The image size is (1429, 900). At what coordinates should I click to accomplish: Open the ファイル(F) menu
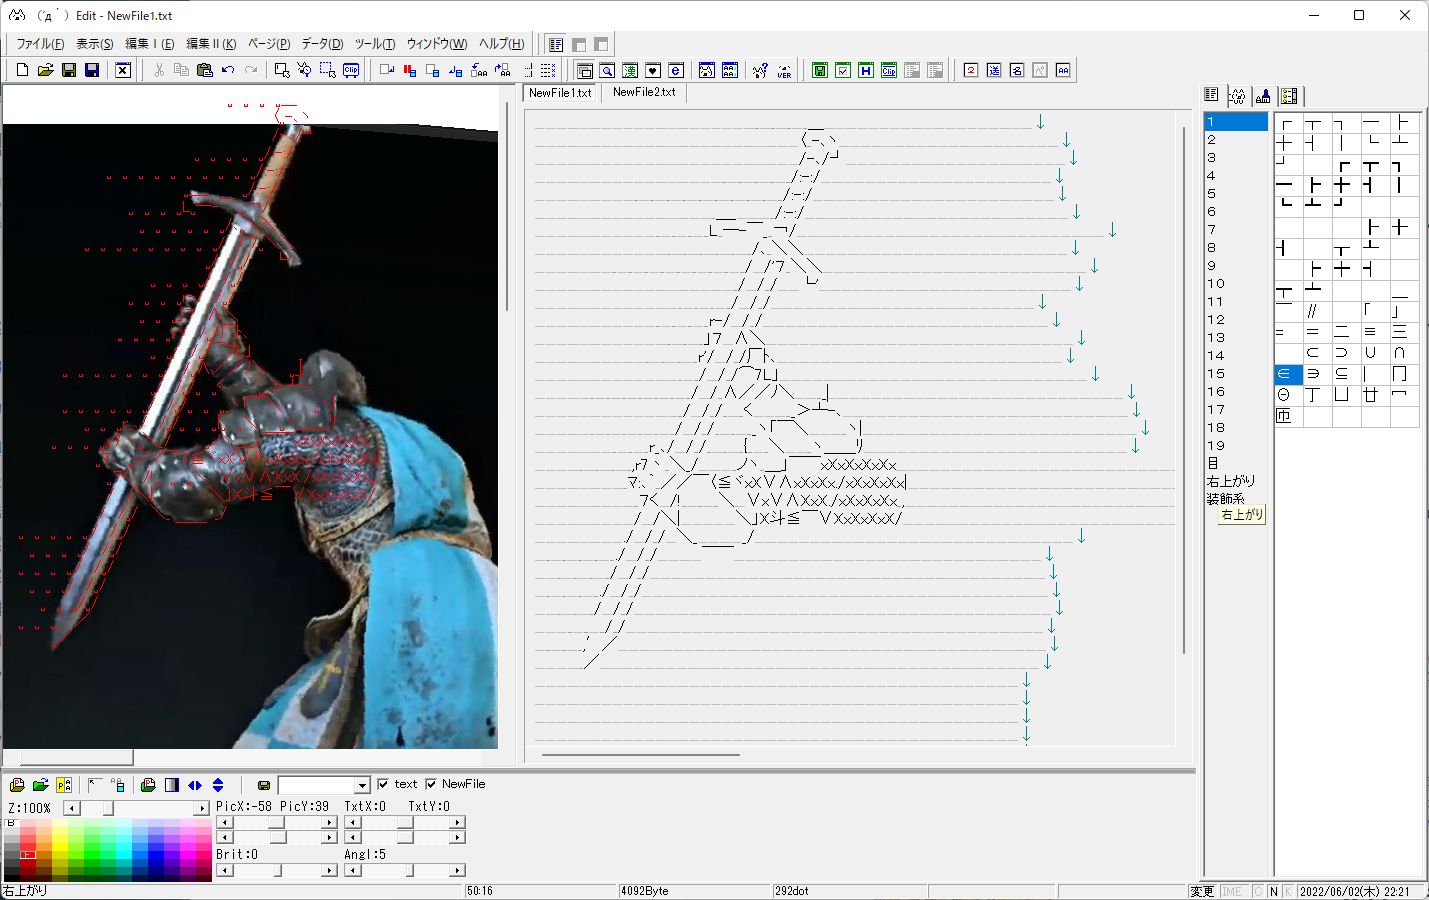point(40,44)
